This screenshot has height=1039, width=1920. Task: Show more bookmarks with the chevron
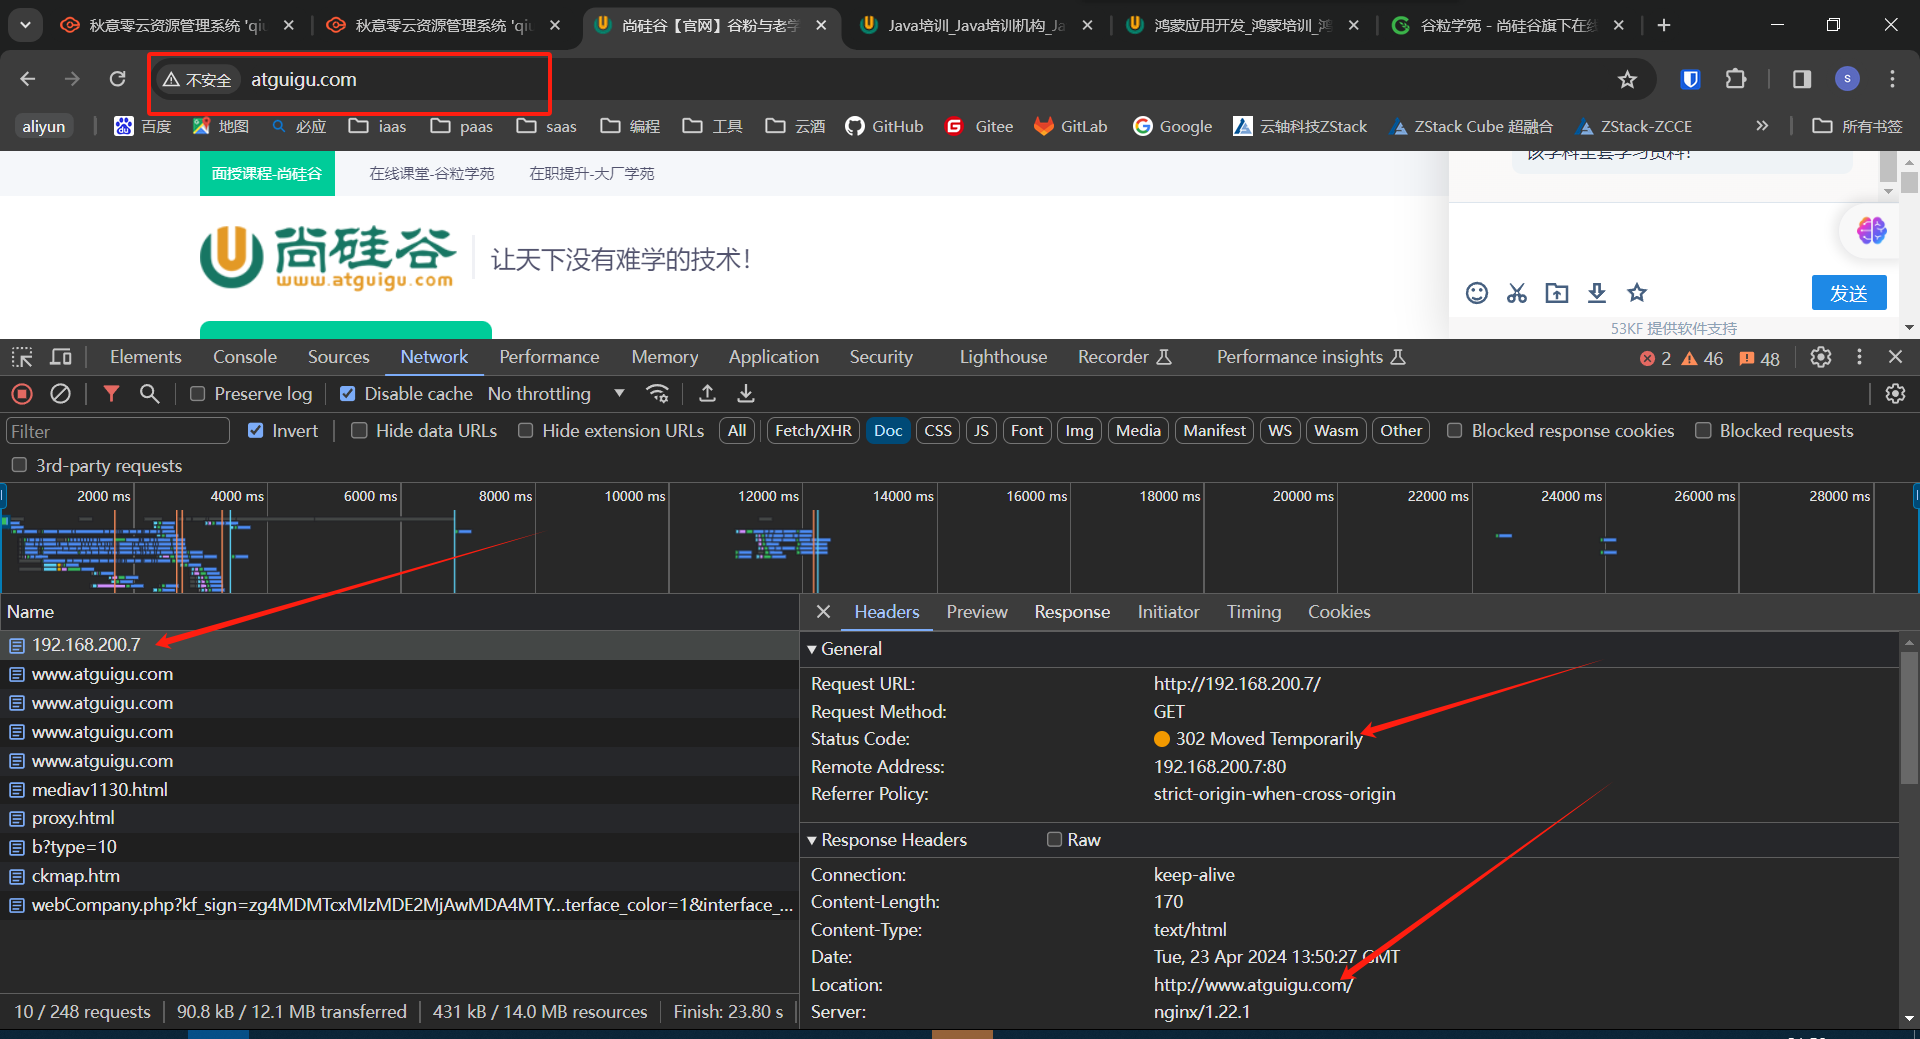[x=1762, y=126]
